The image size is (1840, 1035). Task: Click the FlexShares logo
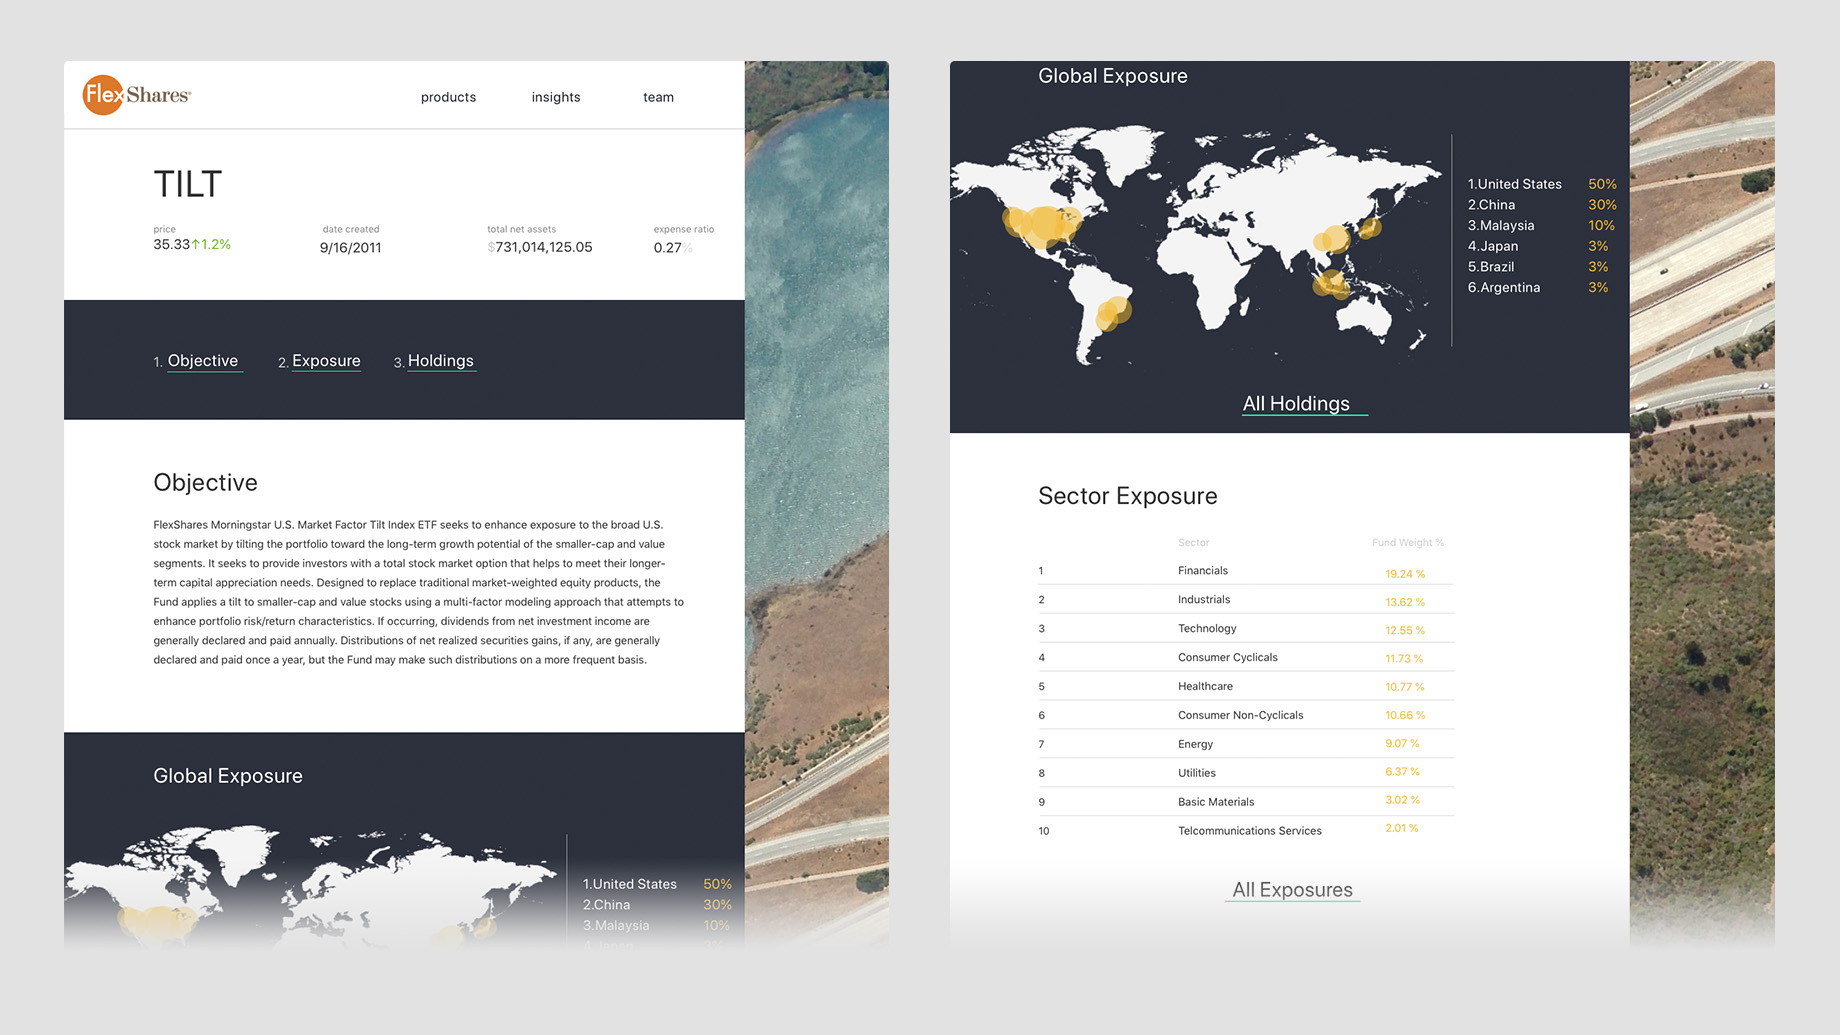coord(136,95)
